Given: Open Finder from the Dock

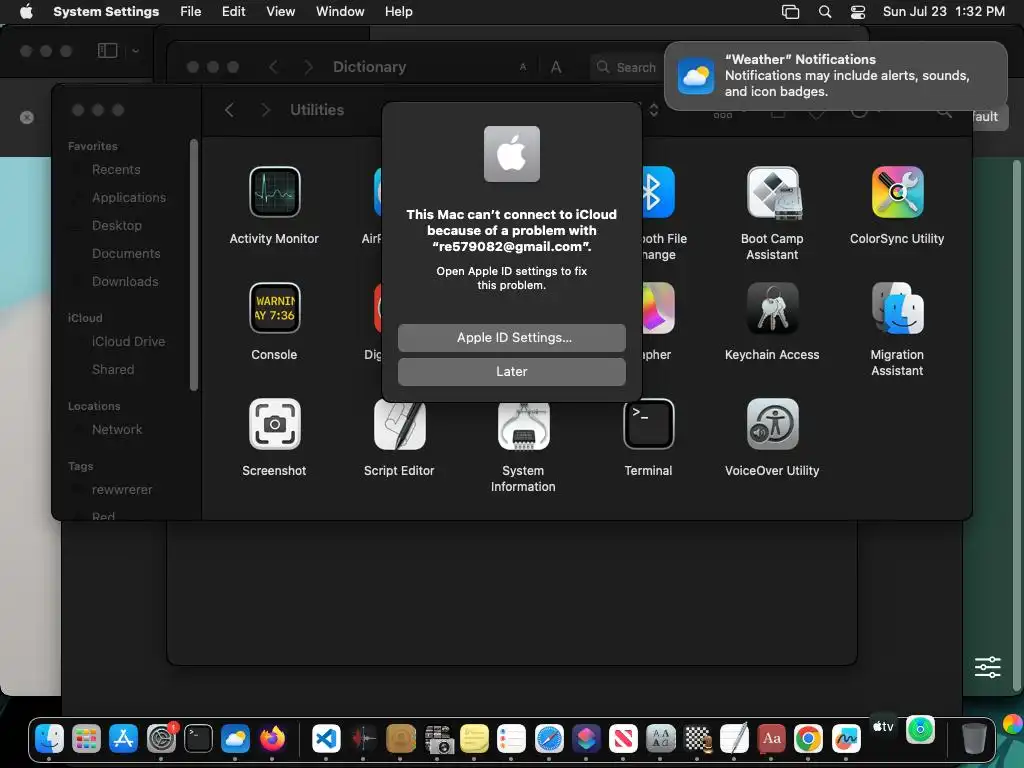Looking at the screenshot, I should point(50,739).
